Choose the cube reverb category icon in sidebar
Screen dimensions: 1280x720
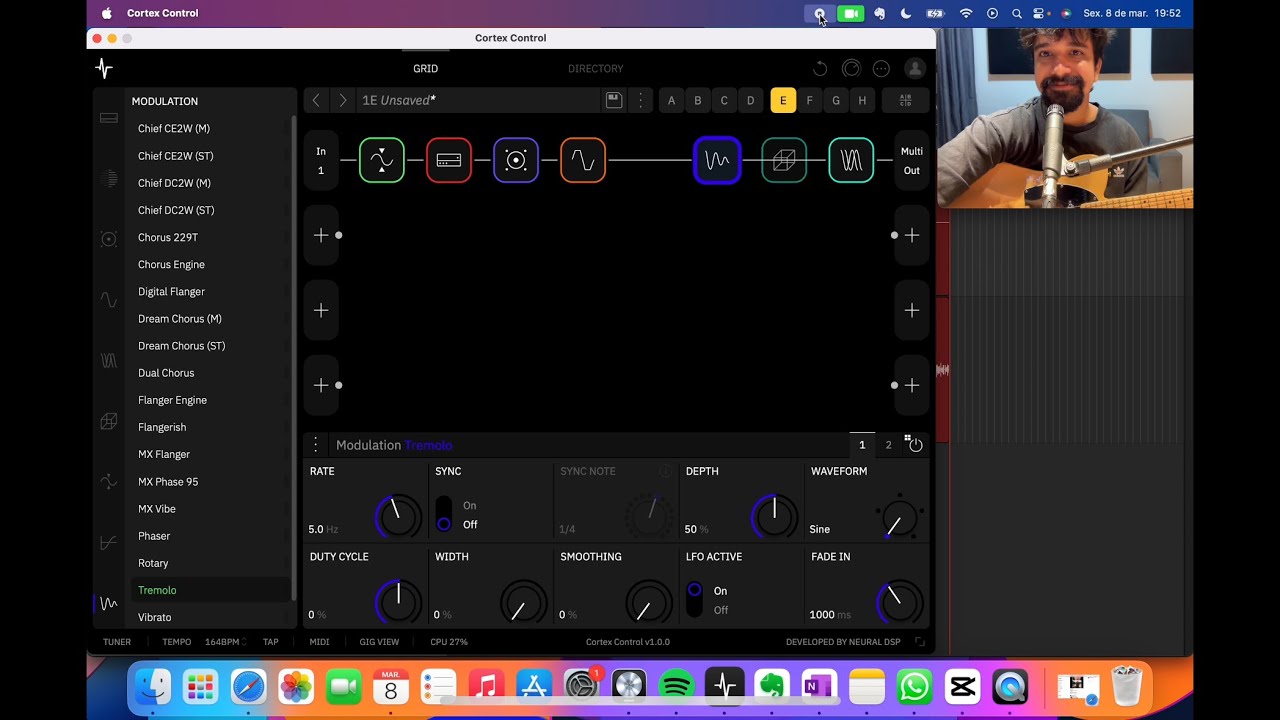[x=109, y=422]
